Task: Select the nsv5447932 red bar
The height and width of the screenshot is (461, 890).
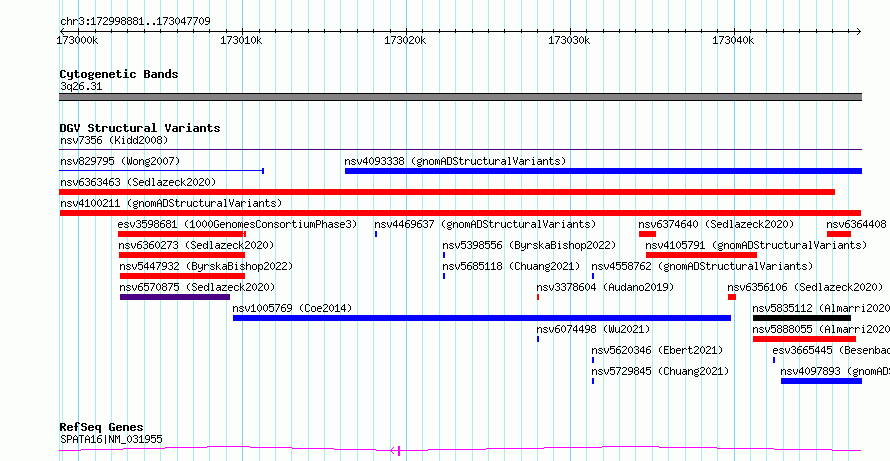Action: pyautogui.click(x=182, y=276)
